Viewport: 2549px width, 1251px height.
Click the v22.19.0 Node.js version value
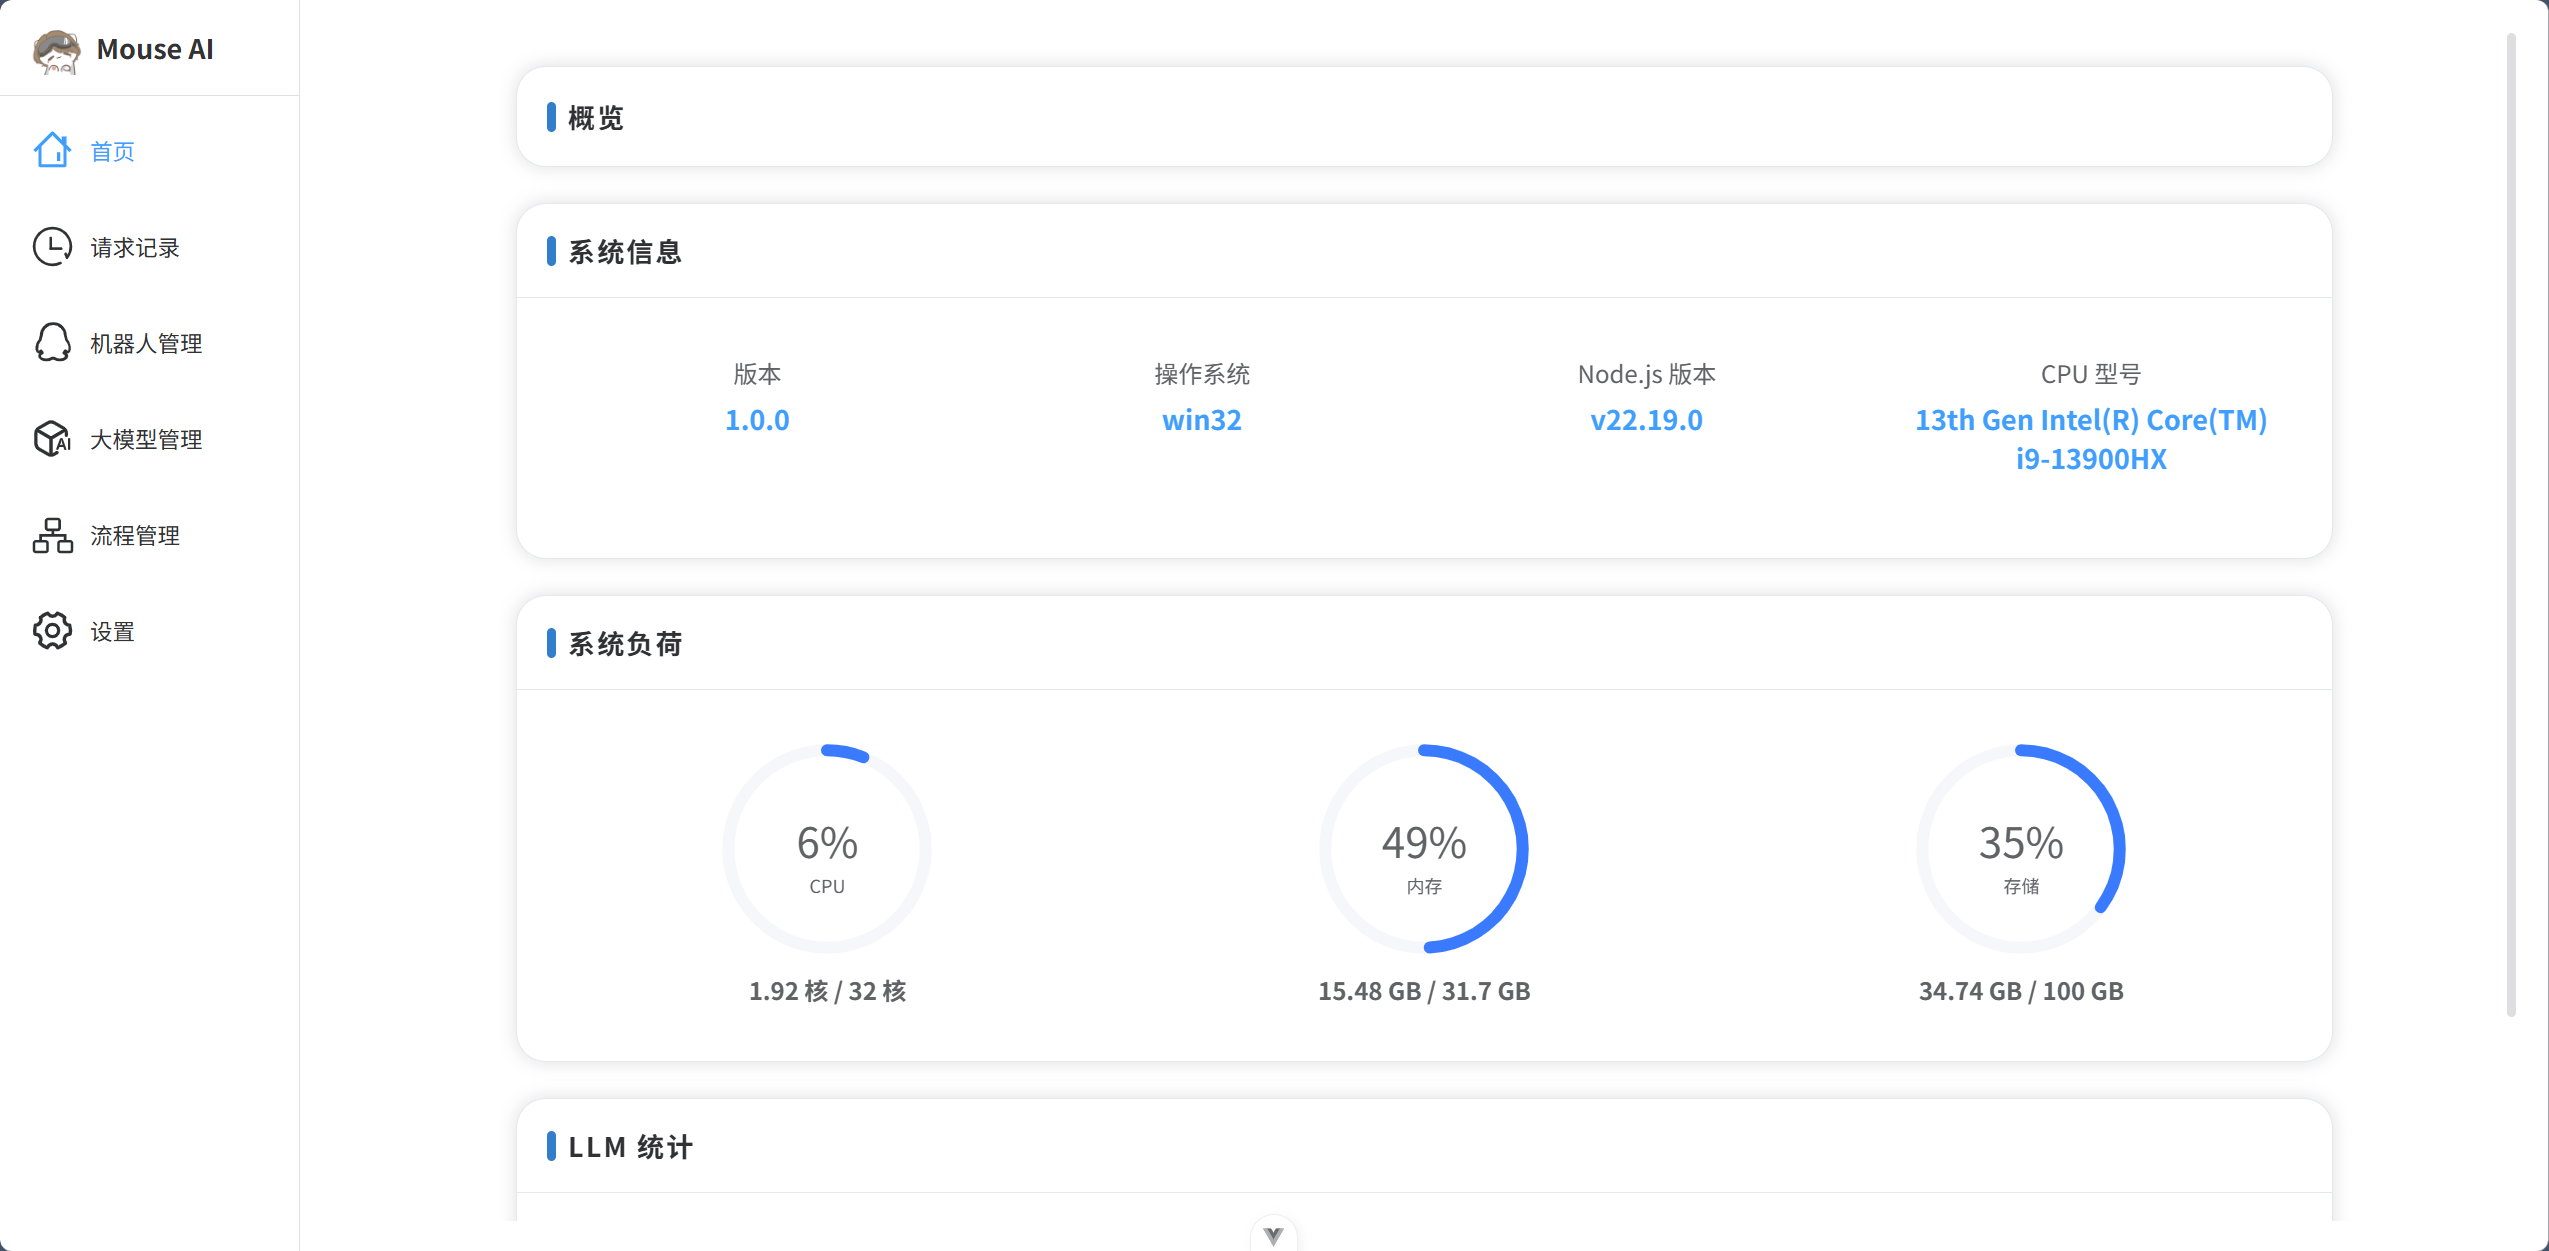1646,420
